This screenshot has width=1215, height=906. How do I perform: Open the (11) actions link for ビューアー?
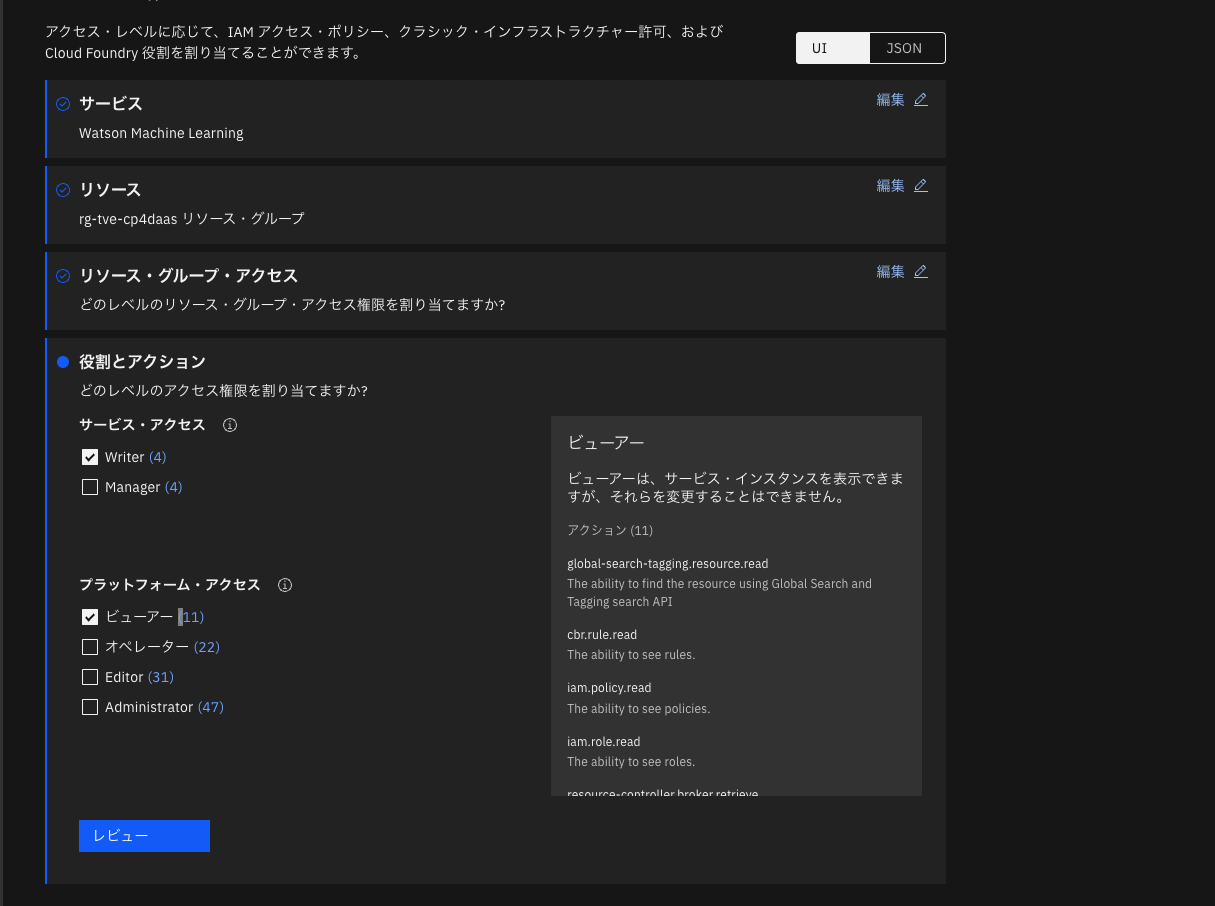coord(191,617)
